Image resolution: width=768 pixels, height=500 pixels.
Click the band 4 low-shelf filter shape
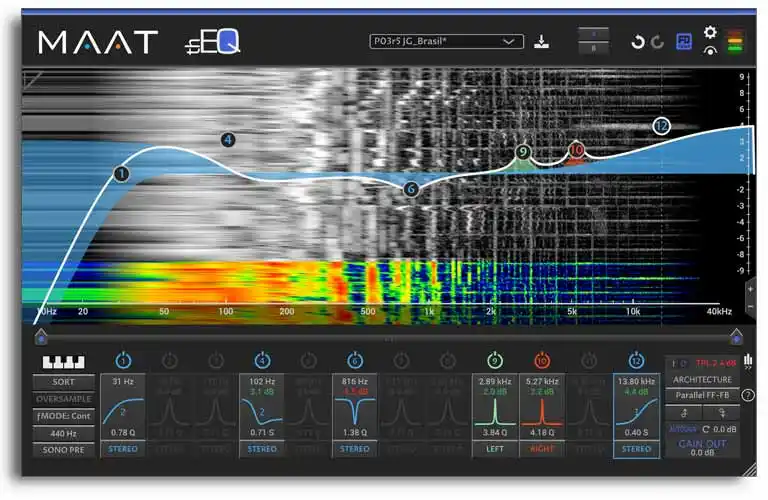point(262,411)
